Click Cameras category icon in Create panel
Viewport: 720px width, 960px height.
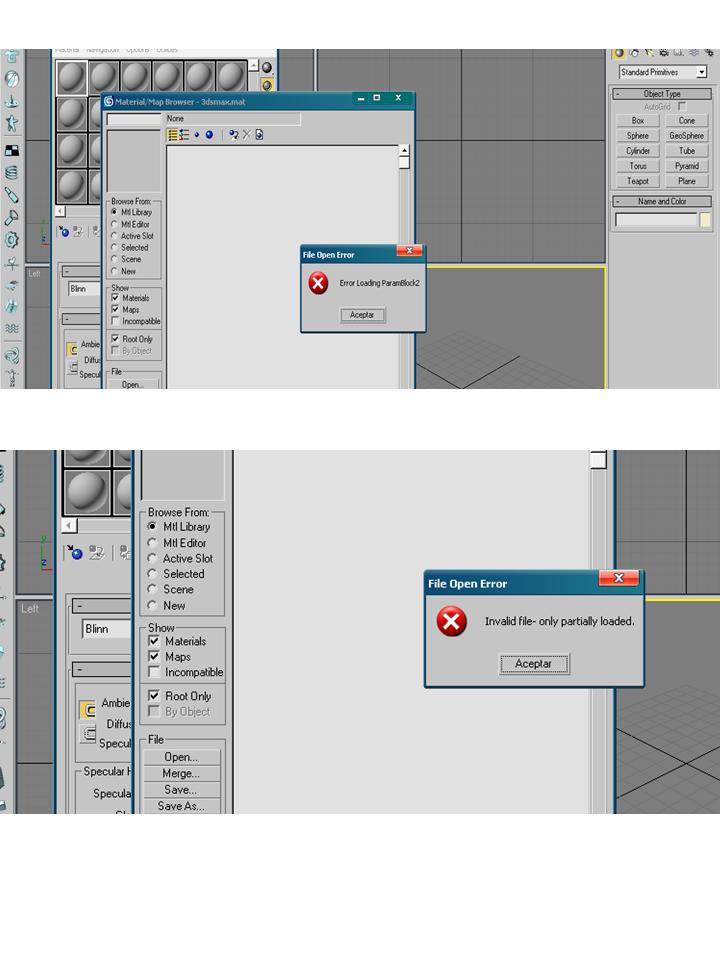pyautogui.click(x=663, y=54)
